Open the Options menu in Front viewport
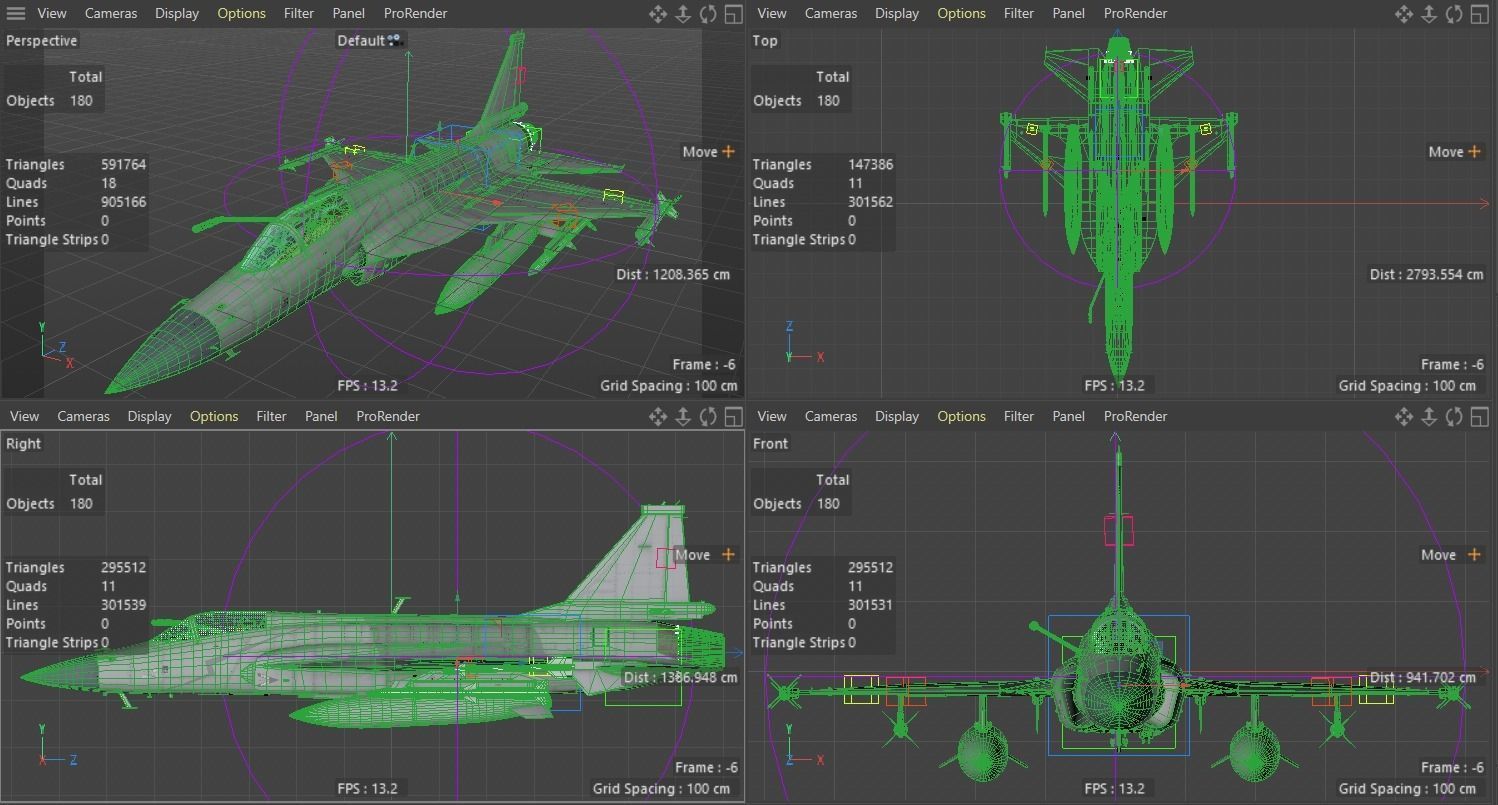The image size is (1498, 805). [961, 416]
